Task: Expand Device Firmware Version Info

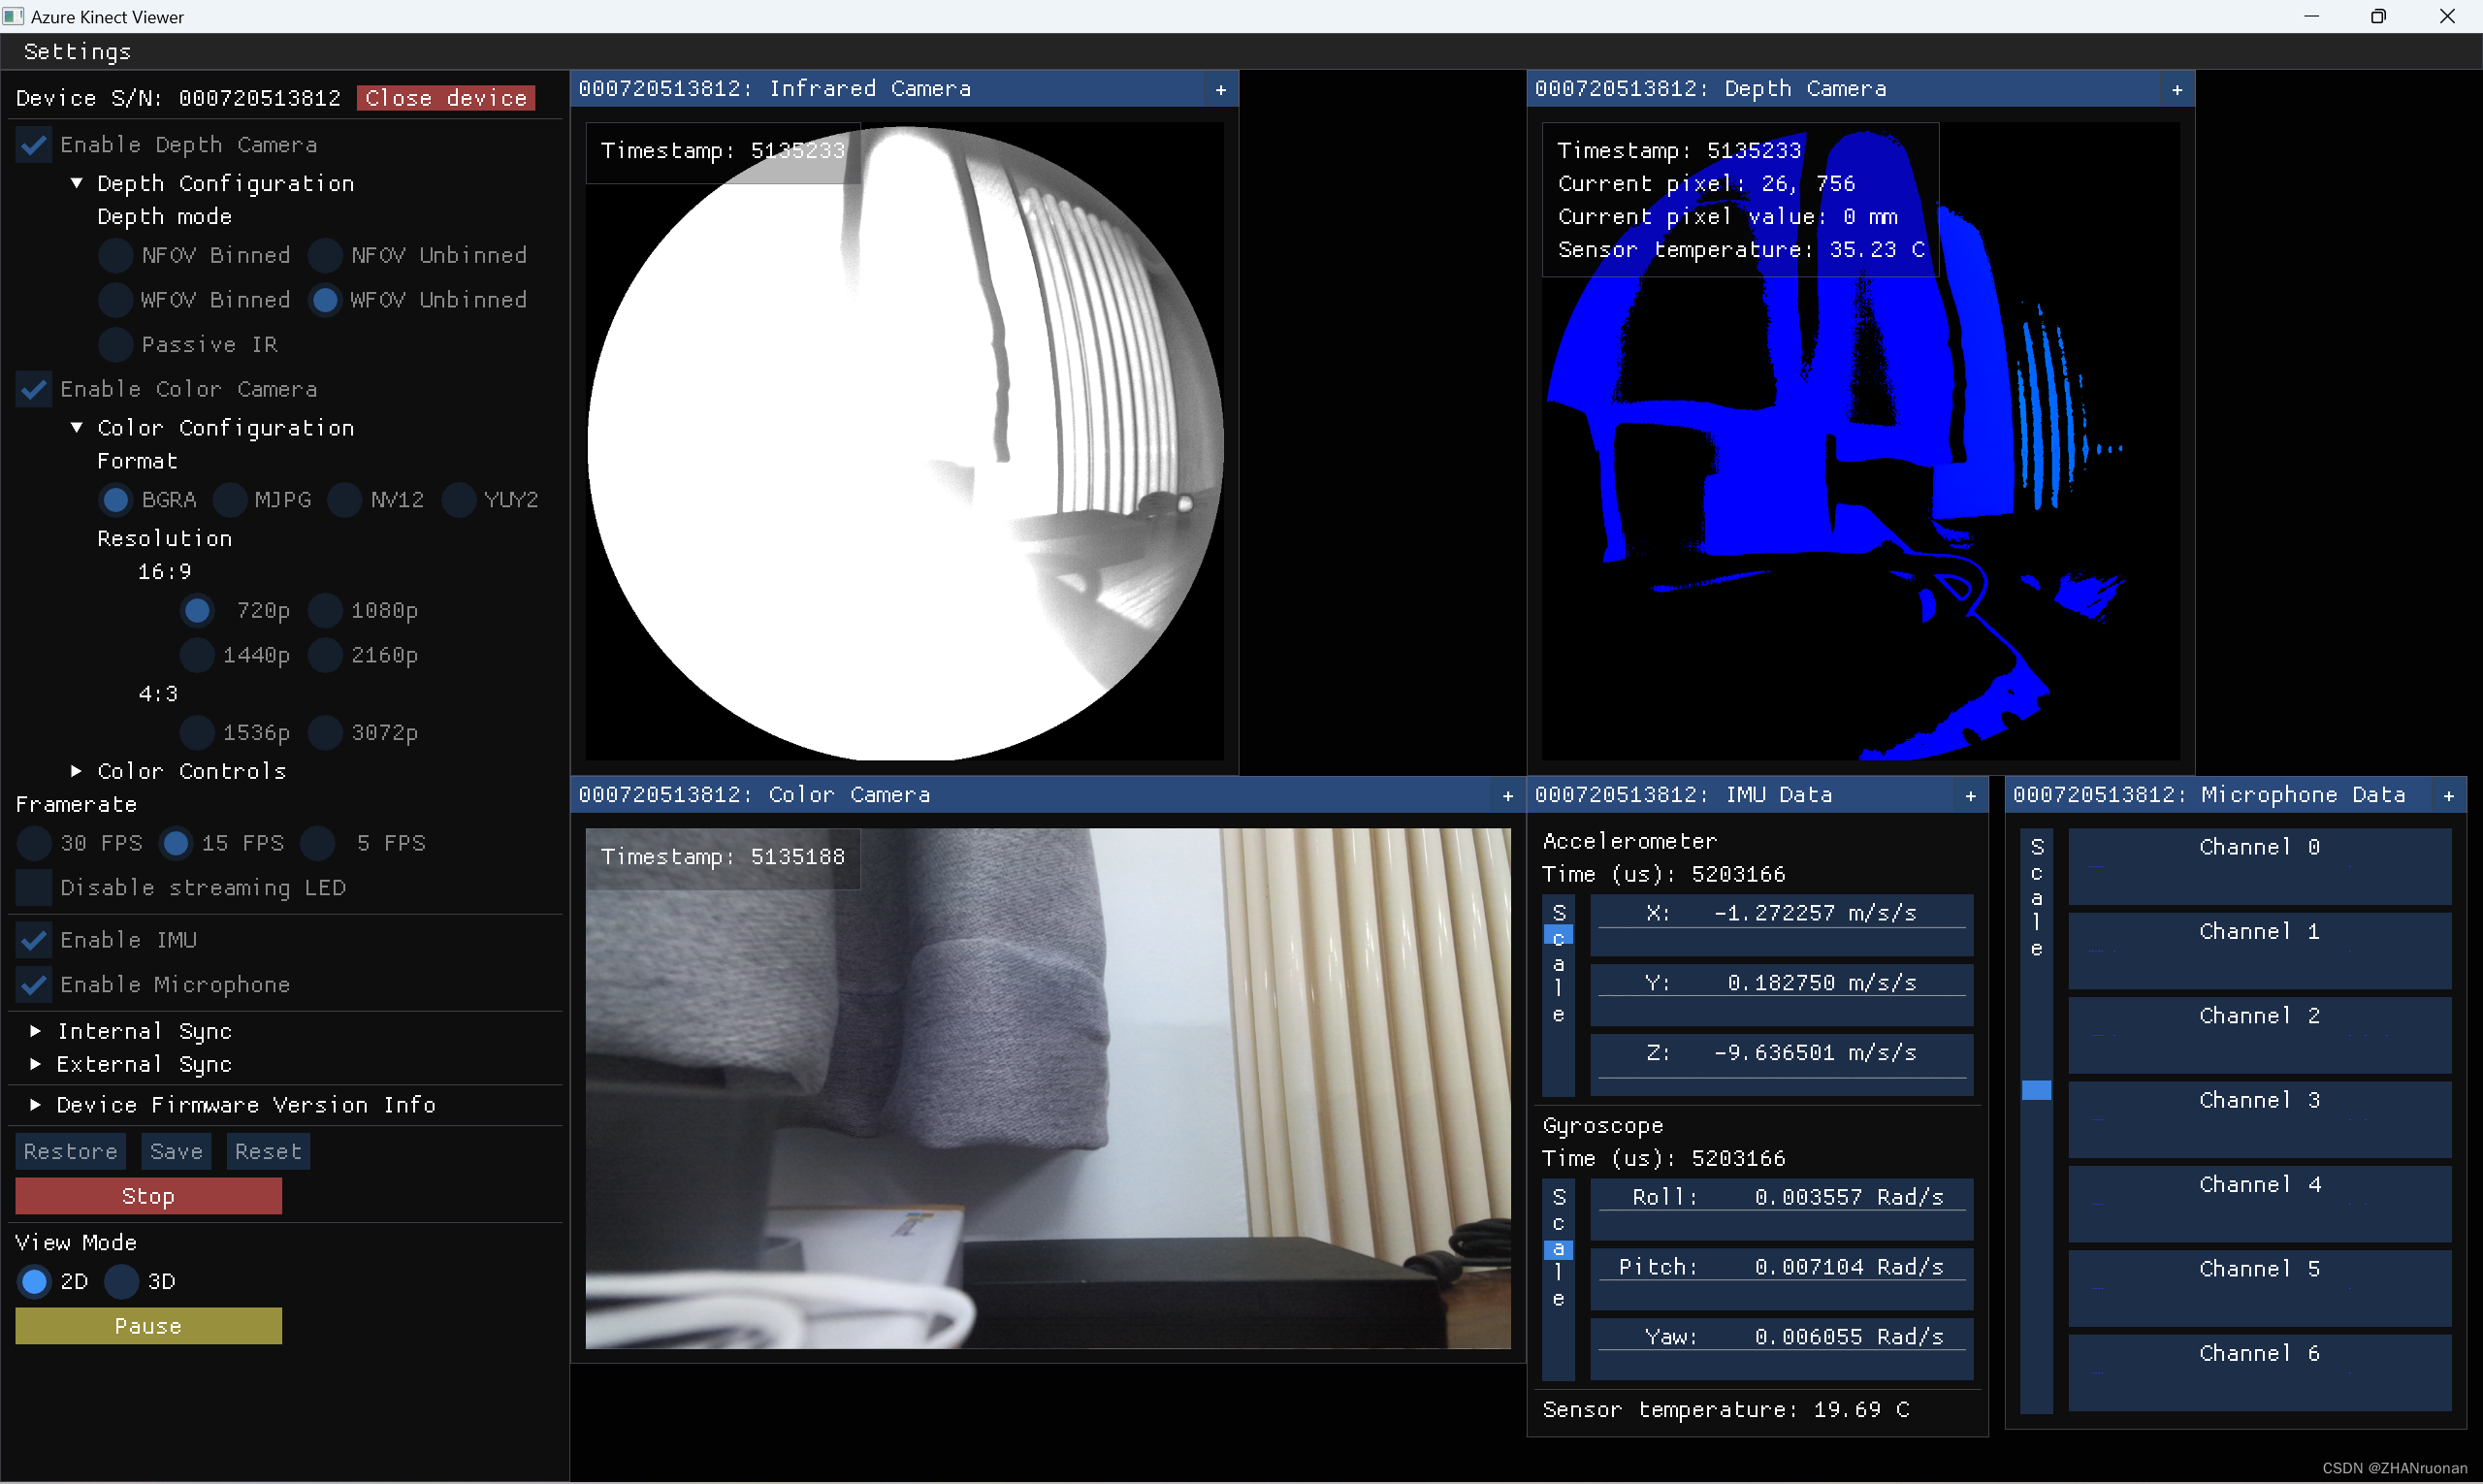Action: coord(36,1104)
